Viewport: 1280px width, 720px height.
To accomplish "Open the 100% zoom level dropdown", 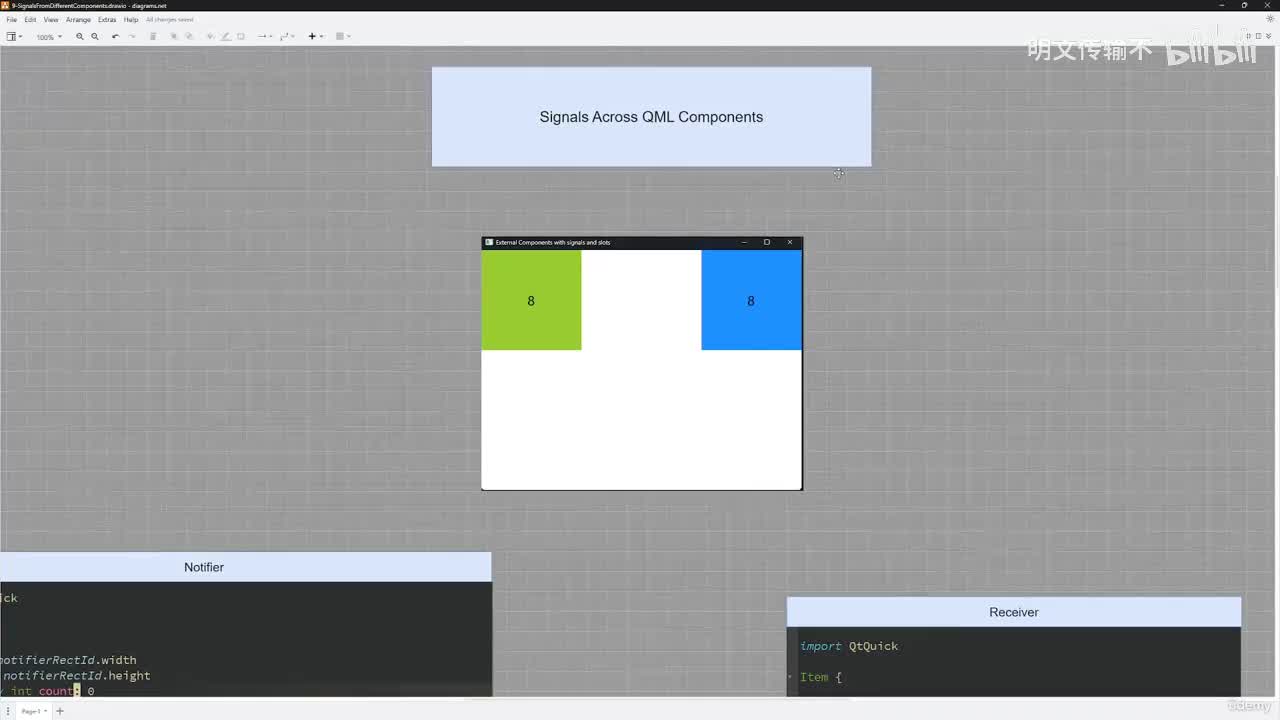I will click(x=49, y=37).
